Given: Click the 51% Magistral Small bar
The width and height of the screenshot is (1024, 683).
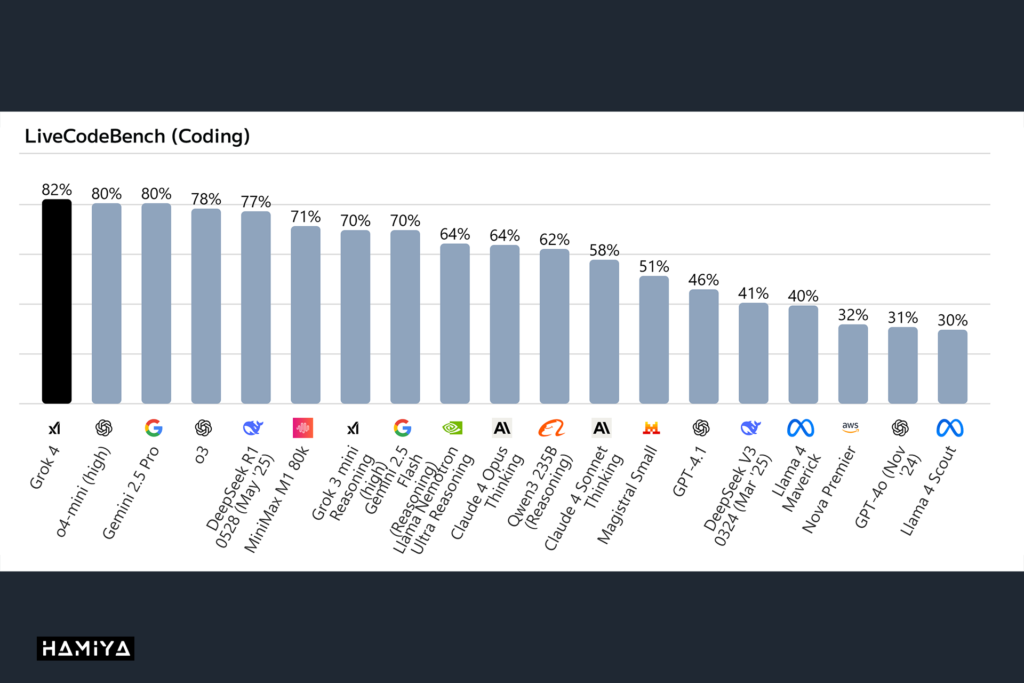Looking at the screenshot, I should (654, 340).
